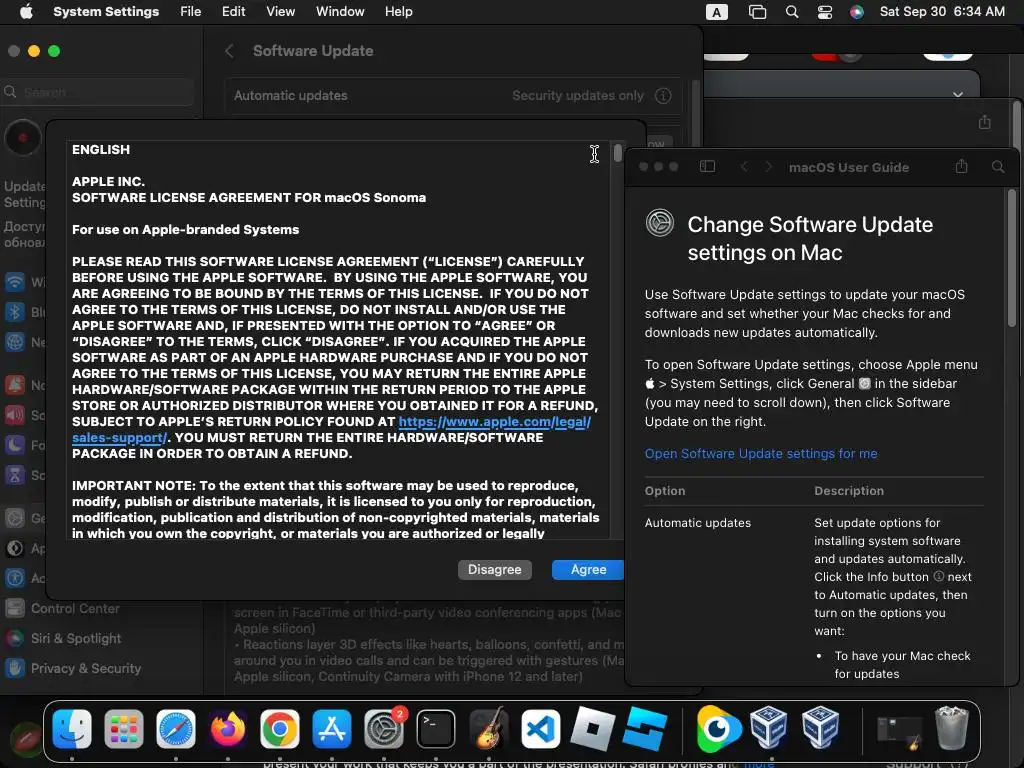Click the Focus moon icon in sidebar
The width and height of the screenshot is (1024, 768).
14,445
